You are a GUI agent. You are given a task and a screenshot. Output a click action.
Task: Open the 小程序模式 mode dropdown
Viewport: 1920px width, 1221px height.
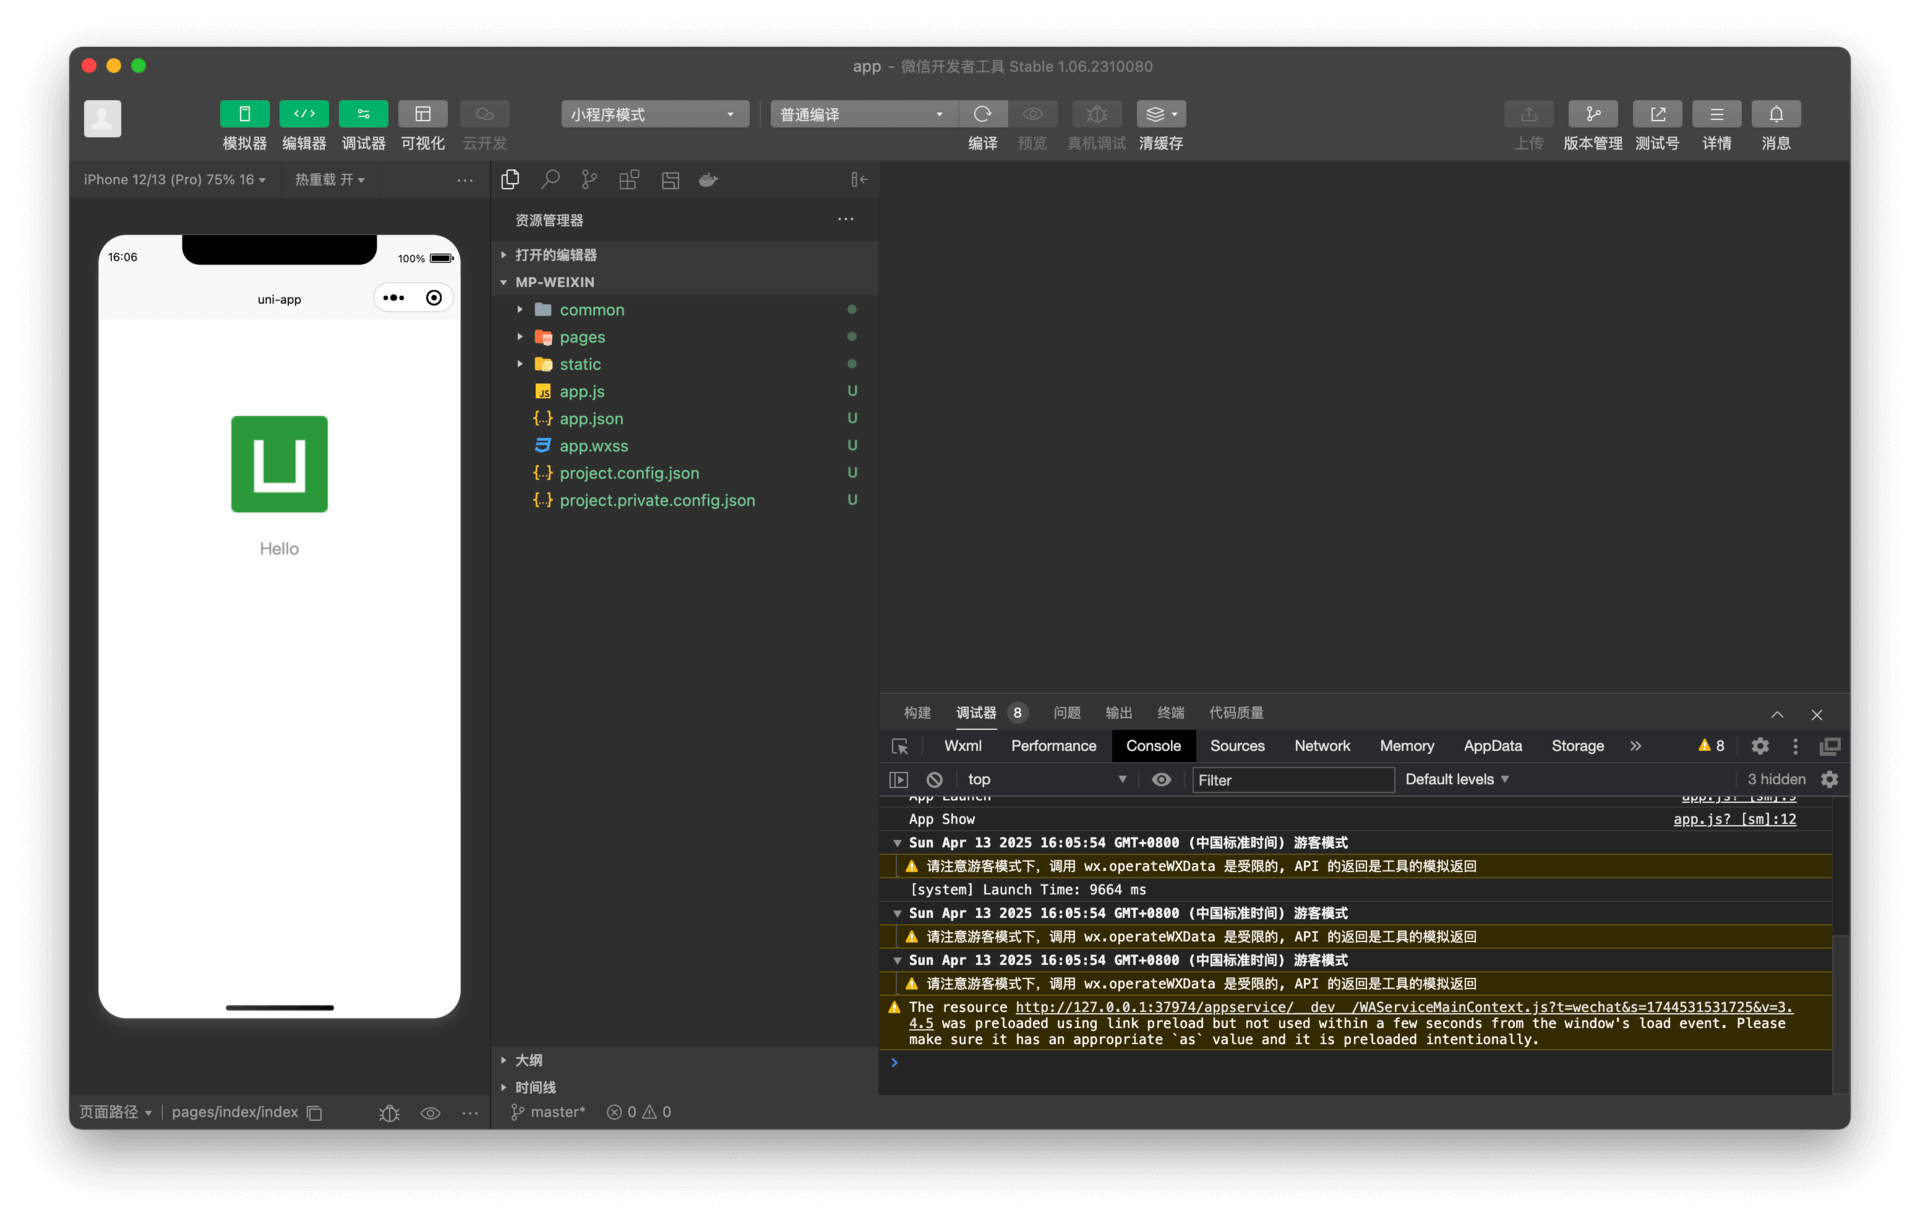tap(654, 114)
